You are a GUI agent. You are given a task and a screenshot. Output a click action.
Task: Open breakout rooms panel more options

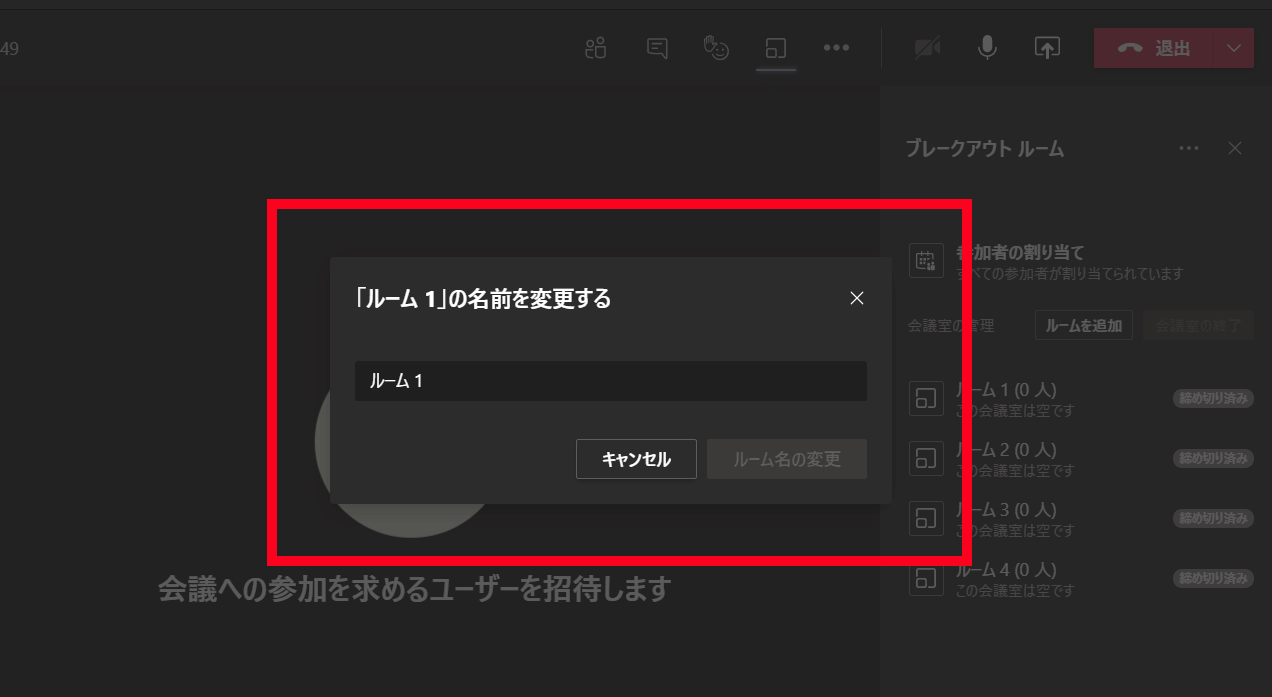click(x=1188, y=148)
